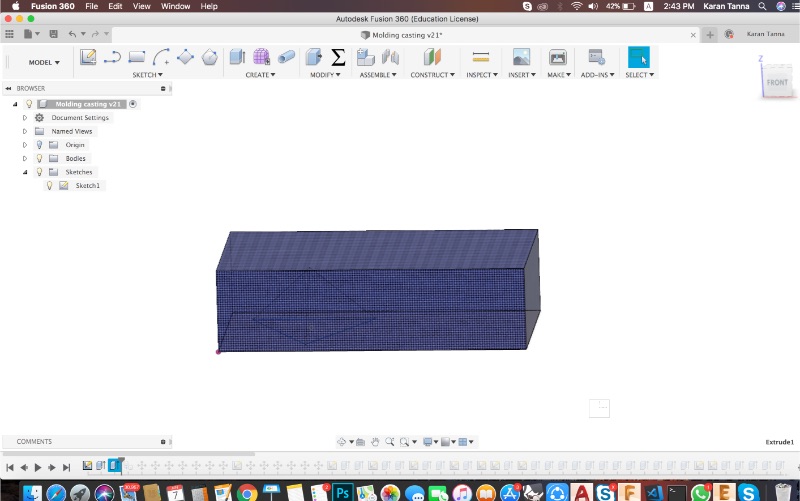Click the Orbit navigation tool
Screen dimensions: 800x501
pos(341,442)
